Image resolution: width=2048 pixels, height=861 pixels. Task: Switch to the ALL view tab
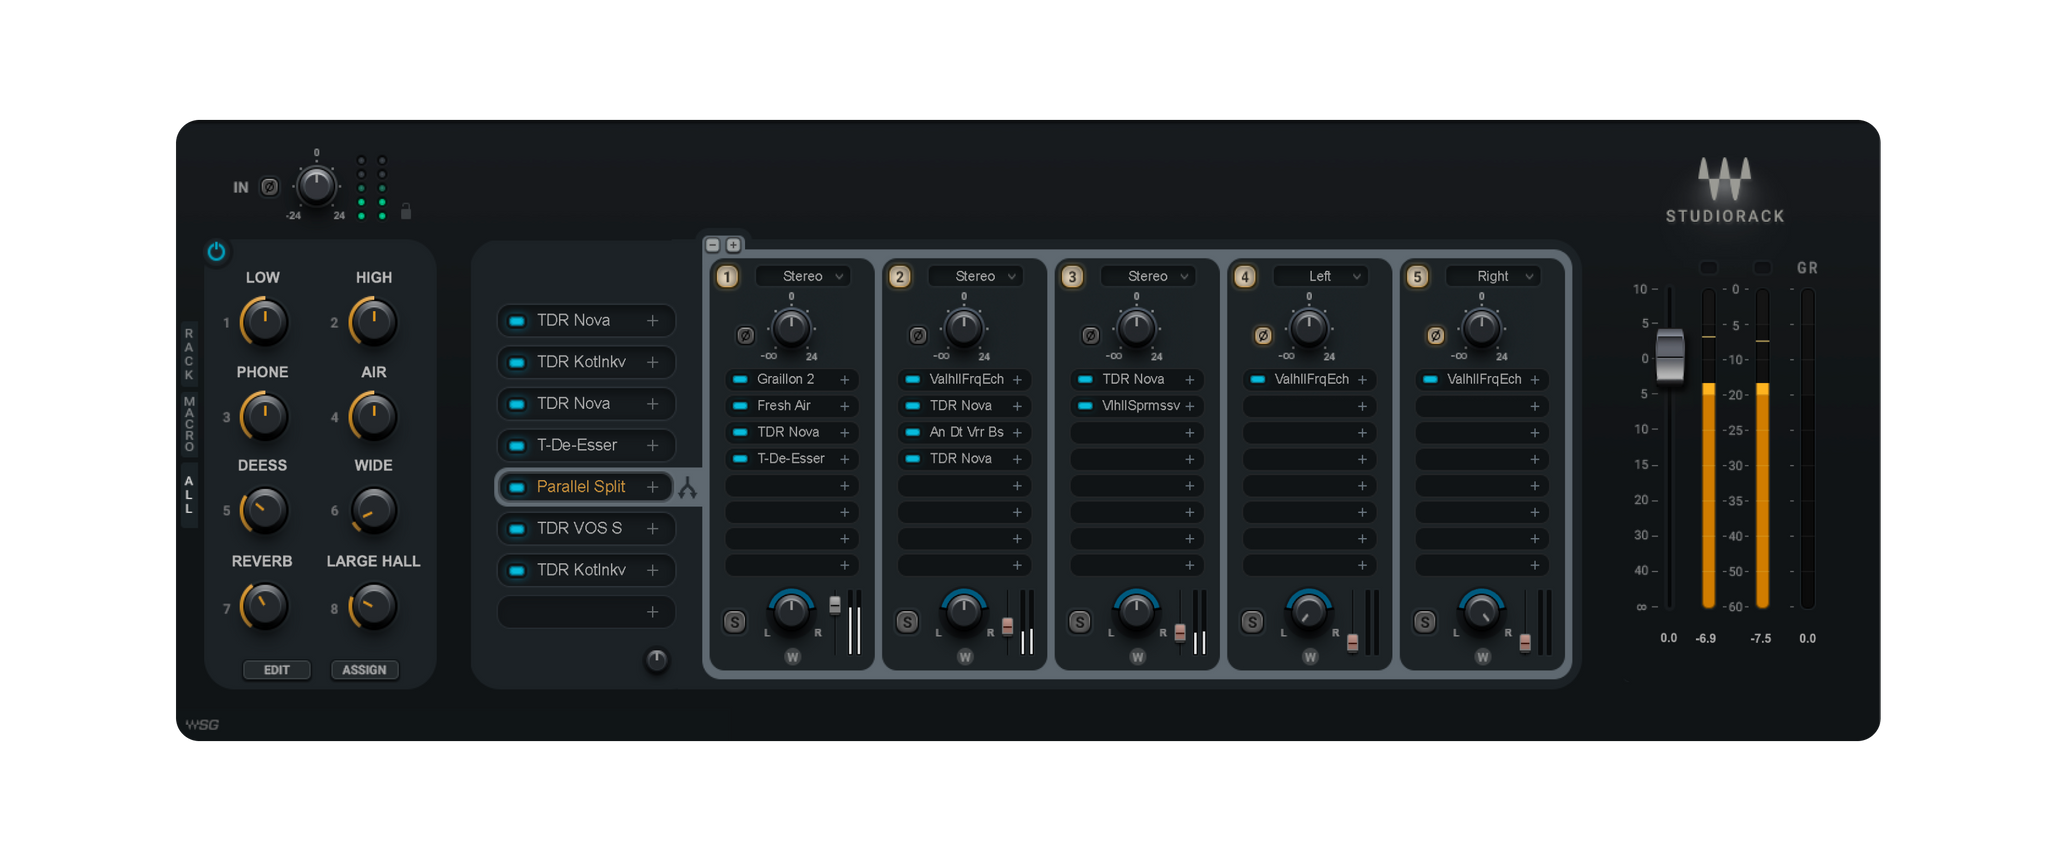coord(189,495)
